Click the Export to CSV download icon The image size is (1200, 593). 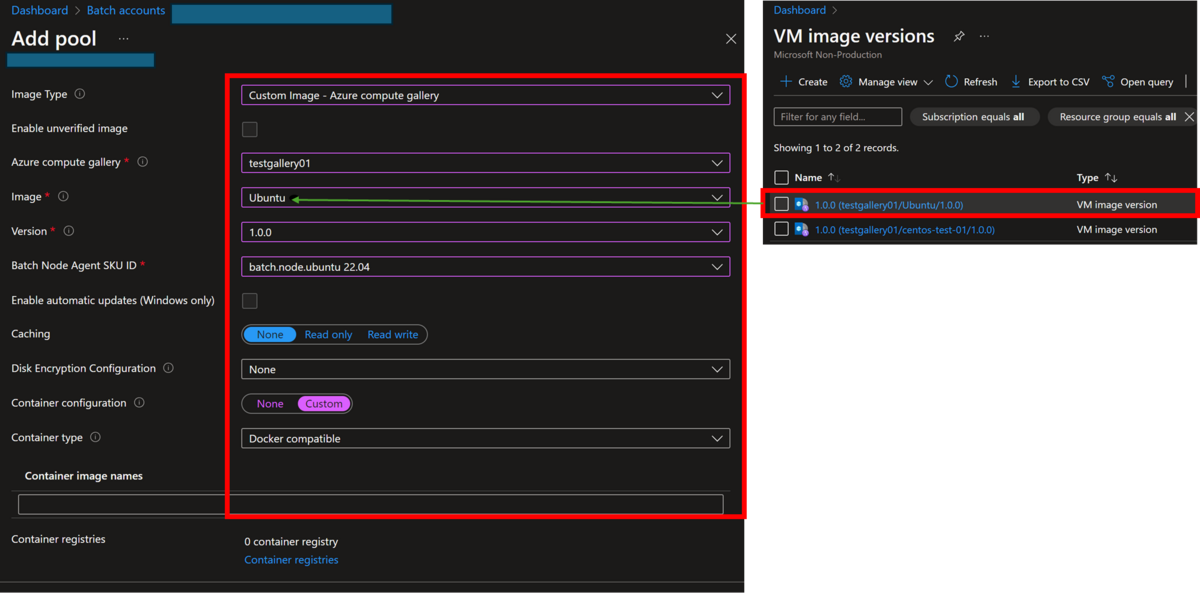coord(1016,82)
